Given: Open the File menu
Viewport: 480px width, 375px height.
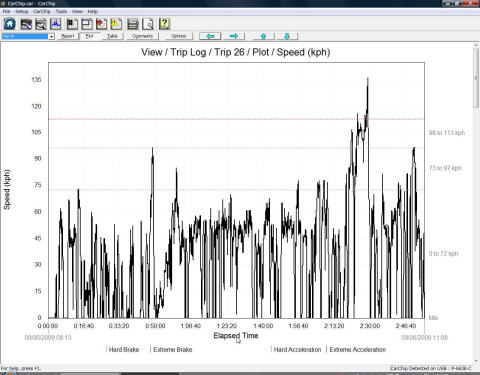Looking at the screenshot, I should click(6, 11).
